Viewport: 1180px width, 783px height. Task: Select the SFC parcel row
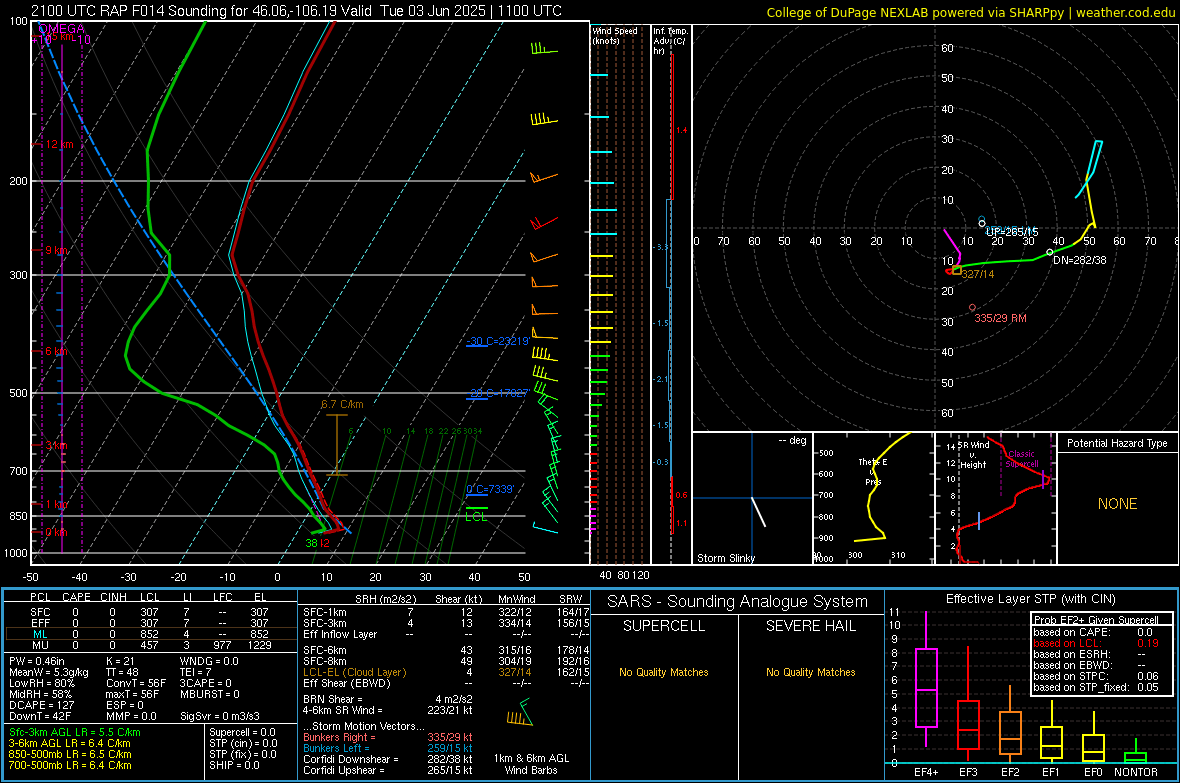(150, 612)
